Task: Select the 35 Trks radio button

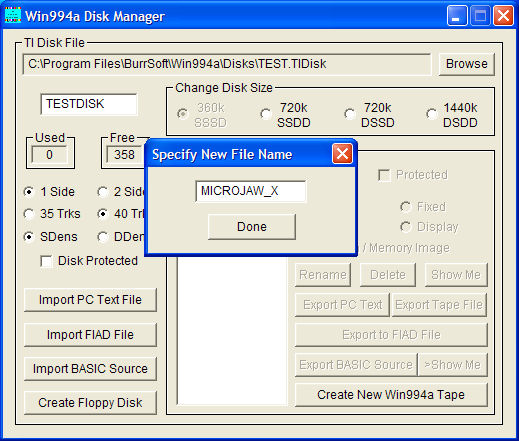Action: [29, 214]
